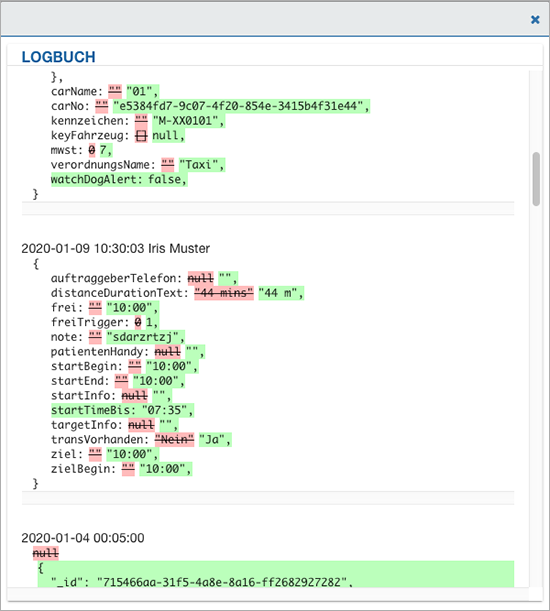
Task: Click the mwst added value 7
Action: tap(106, 150)
